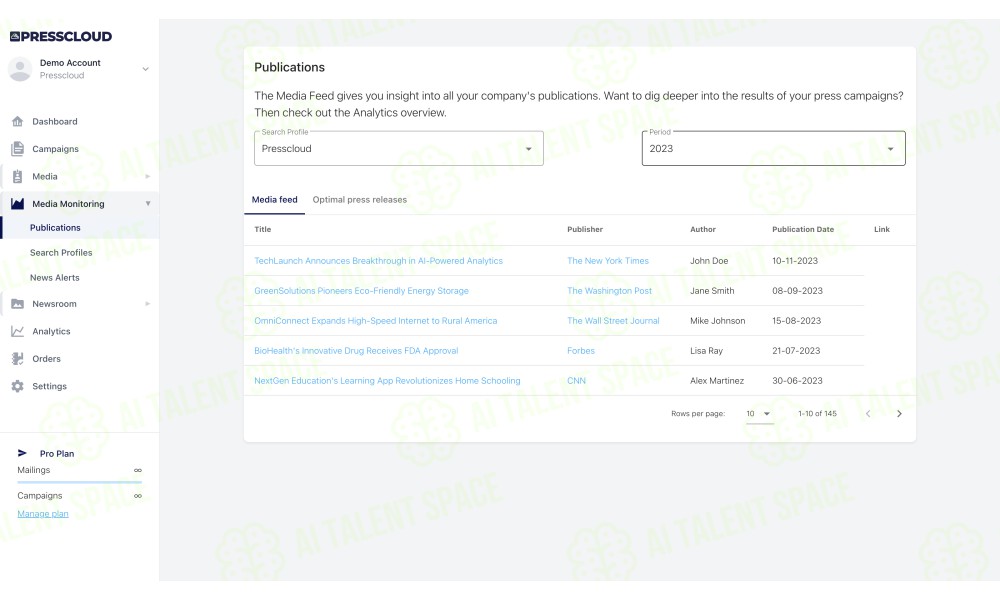The height and width of the screenshot is (600, 1000).
Task: Click the Forbes publisher link
Action: point(581,351)
